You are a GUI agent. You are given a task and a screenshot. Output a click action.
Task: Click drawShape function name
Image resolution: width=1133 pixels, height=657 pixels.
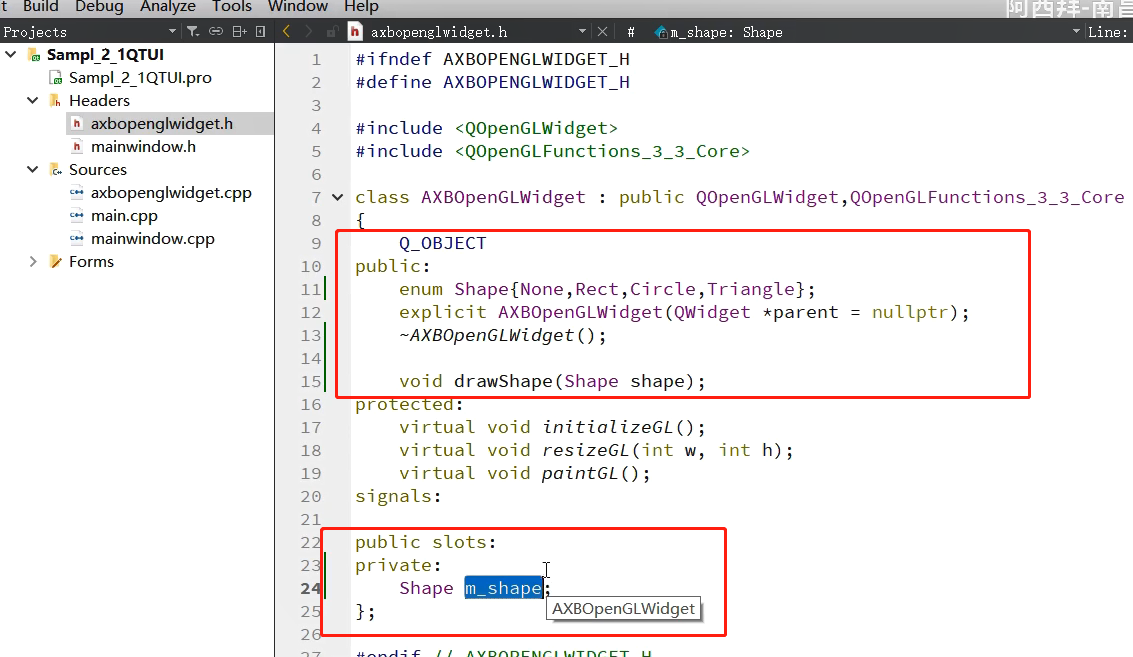(503, 382)
